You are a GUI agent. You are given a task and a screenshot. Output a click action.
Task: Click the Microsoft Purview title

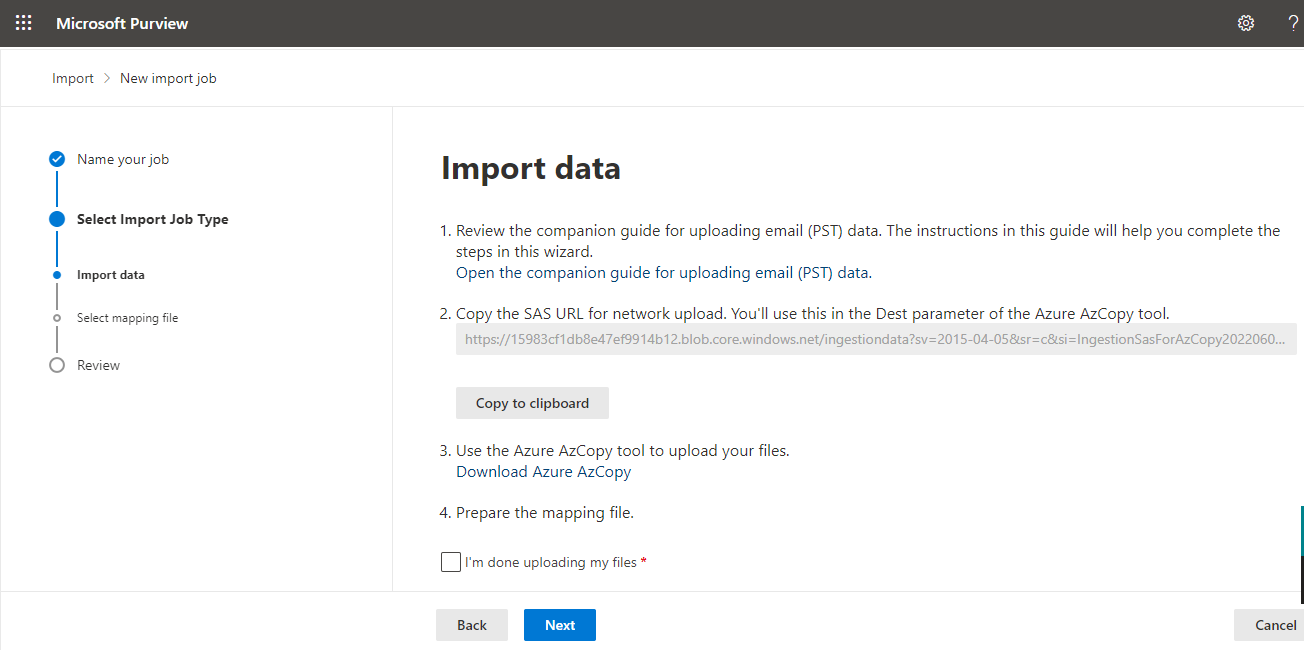click(x=122, y=23)
